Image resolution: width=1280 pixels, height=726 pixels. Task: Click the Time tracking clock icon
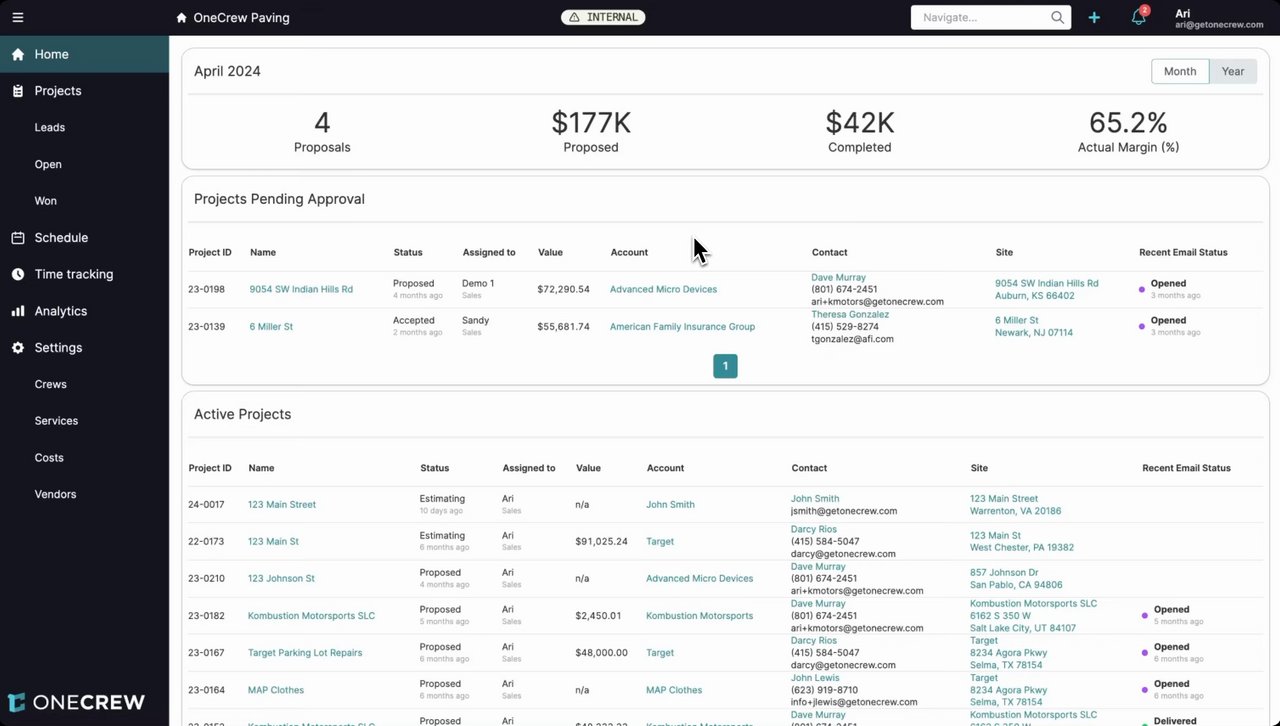pyautogui.click(x=18, y=274)
